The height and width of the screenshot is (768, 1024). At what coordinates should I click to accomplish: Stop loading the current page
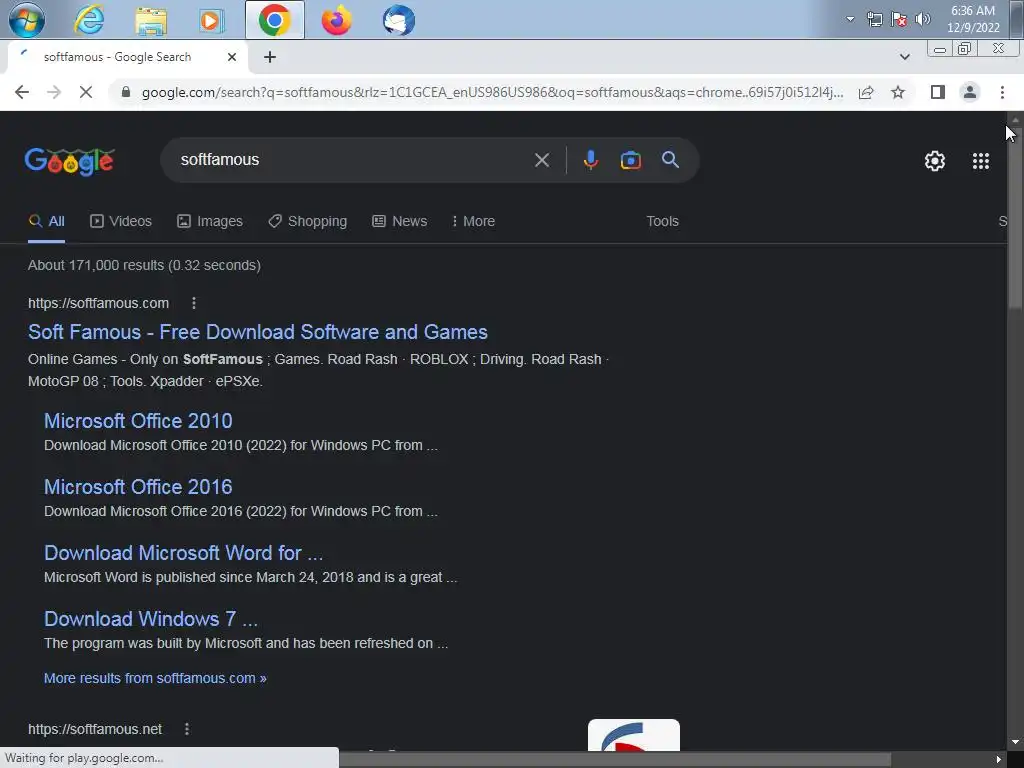[86, 92]
